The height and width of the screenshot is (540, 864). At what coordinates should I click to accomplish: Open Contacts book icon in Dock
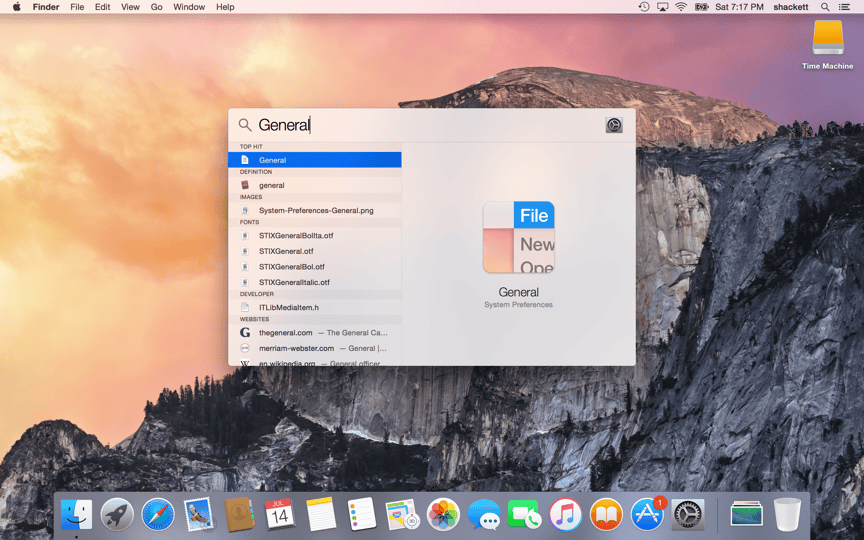tap(239, 515)
